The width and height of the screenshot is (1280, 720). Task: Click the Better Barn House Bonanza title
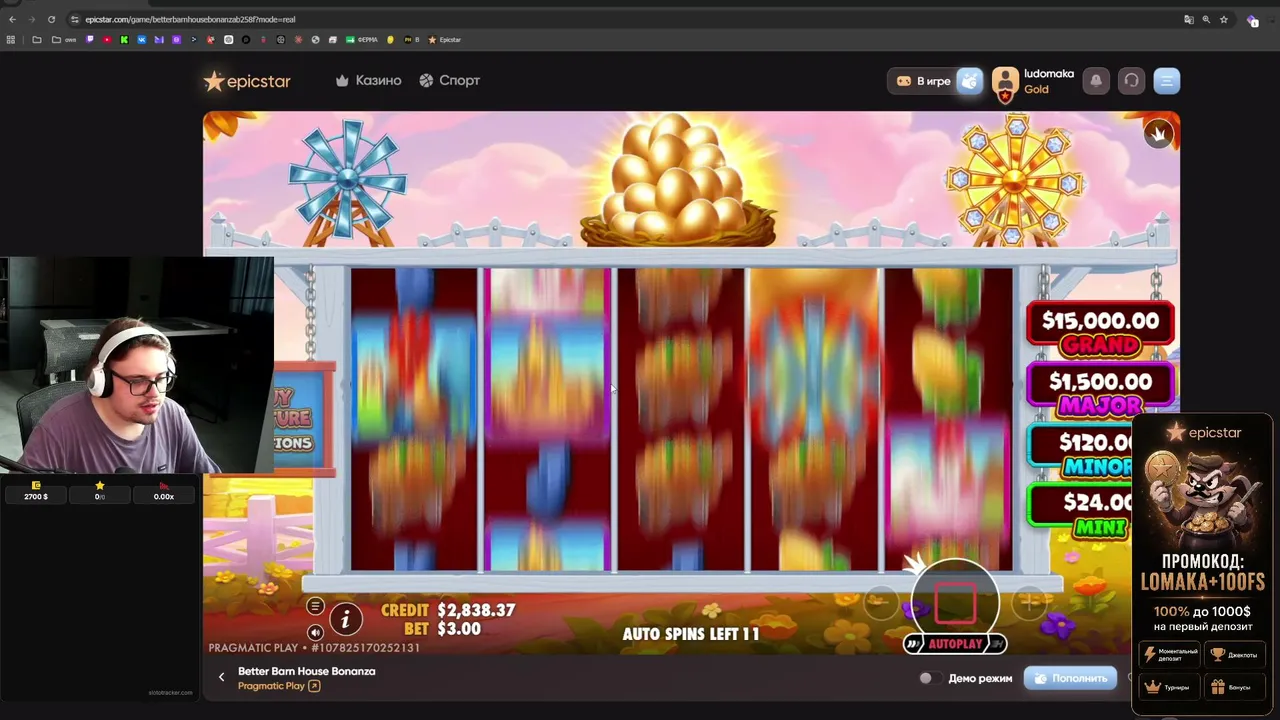coord(307,671)
